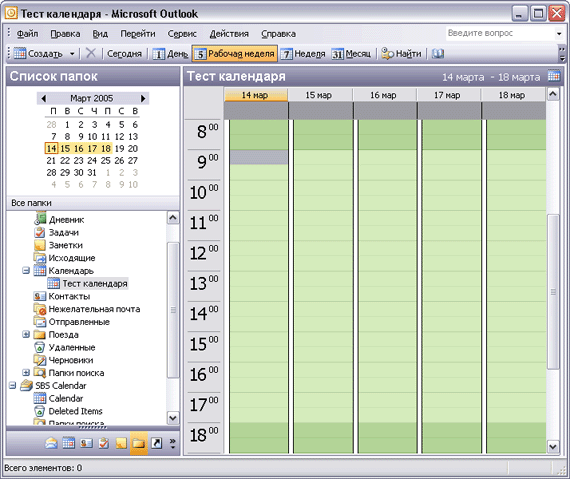
Task: Collapse the Календарь folder tree node
Action: coord(26,271)
